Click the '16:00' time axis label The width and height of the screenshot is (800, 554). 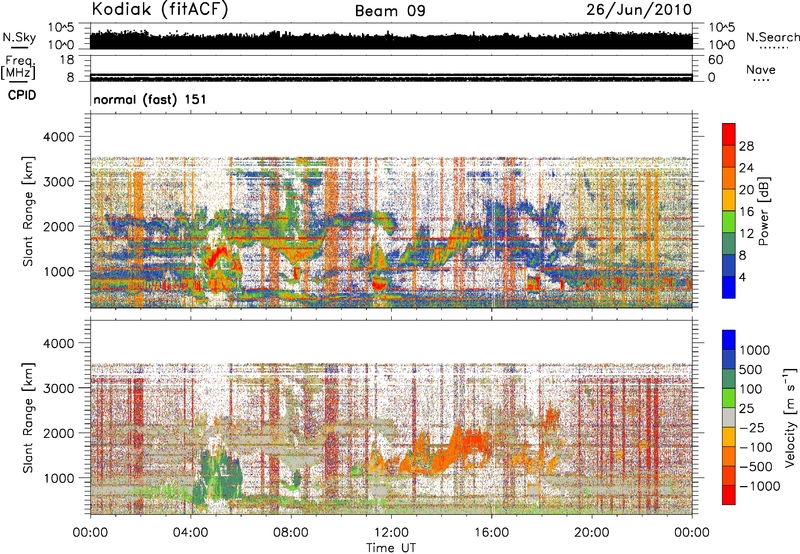491,533
